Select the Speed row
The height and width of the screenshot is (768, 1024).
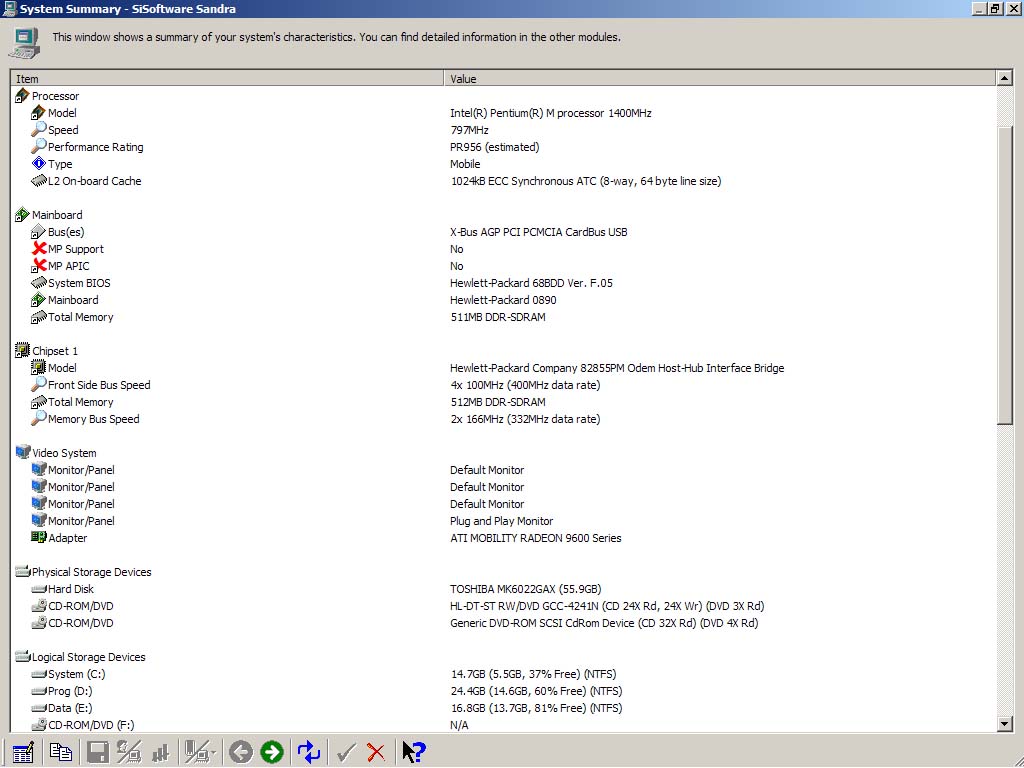pos(63,130)
